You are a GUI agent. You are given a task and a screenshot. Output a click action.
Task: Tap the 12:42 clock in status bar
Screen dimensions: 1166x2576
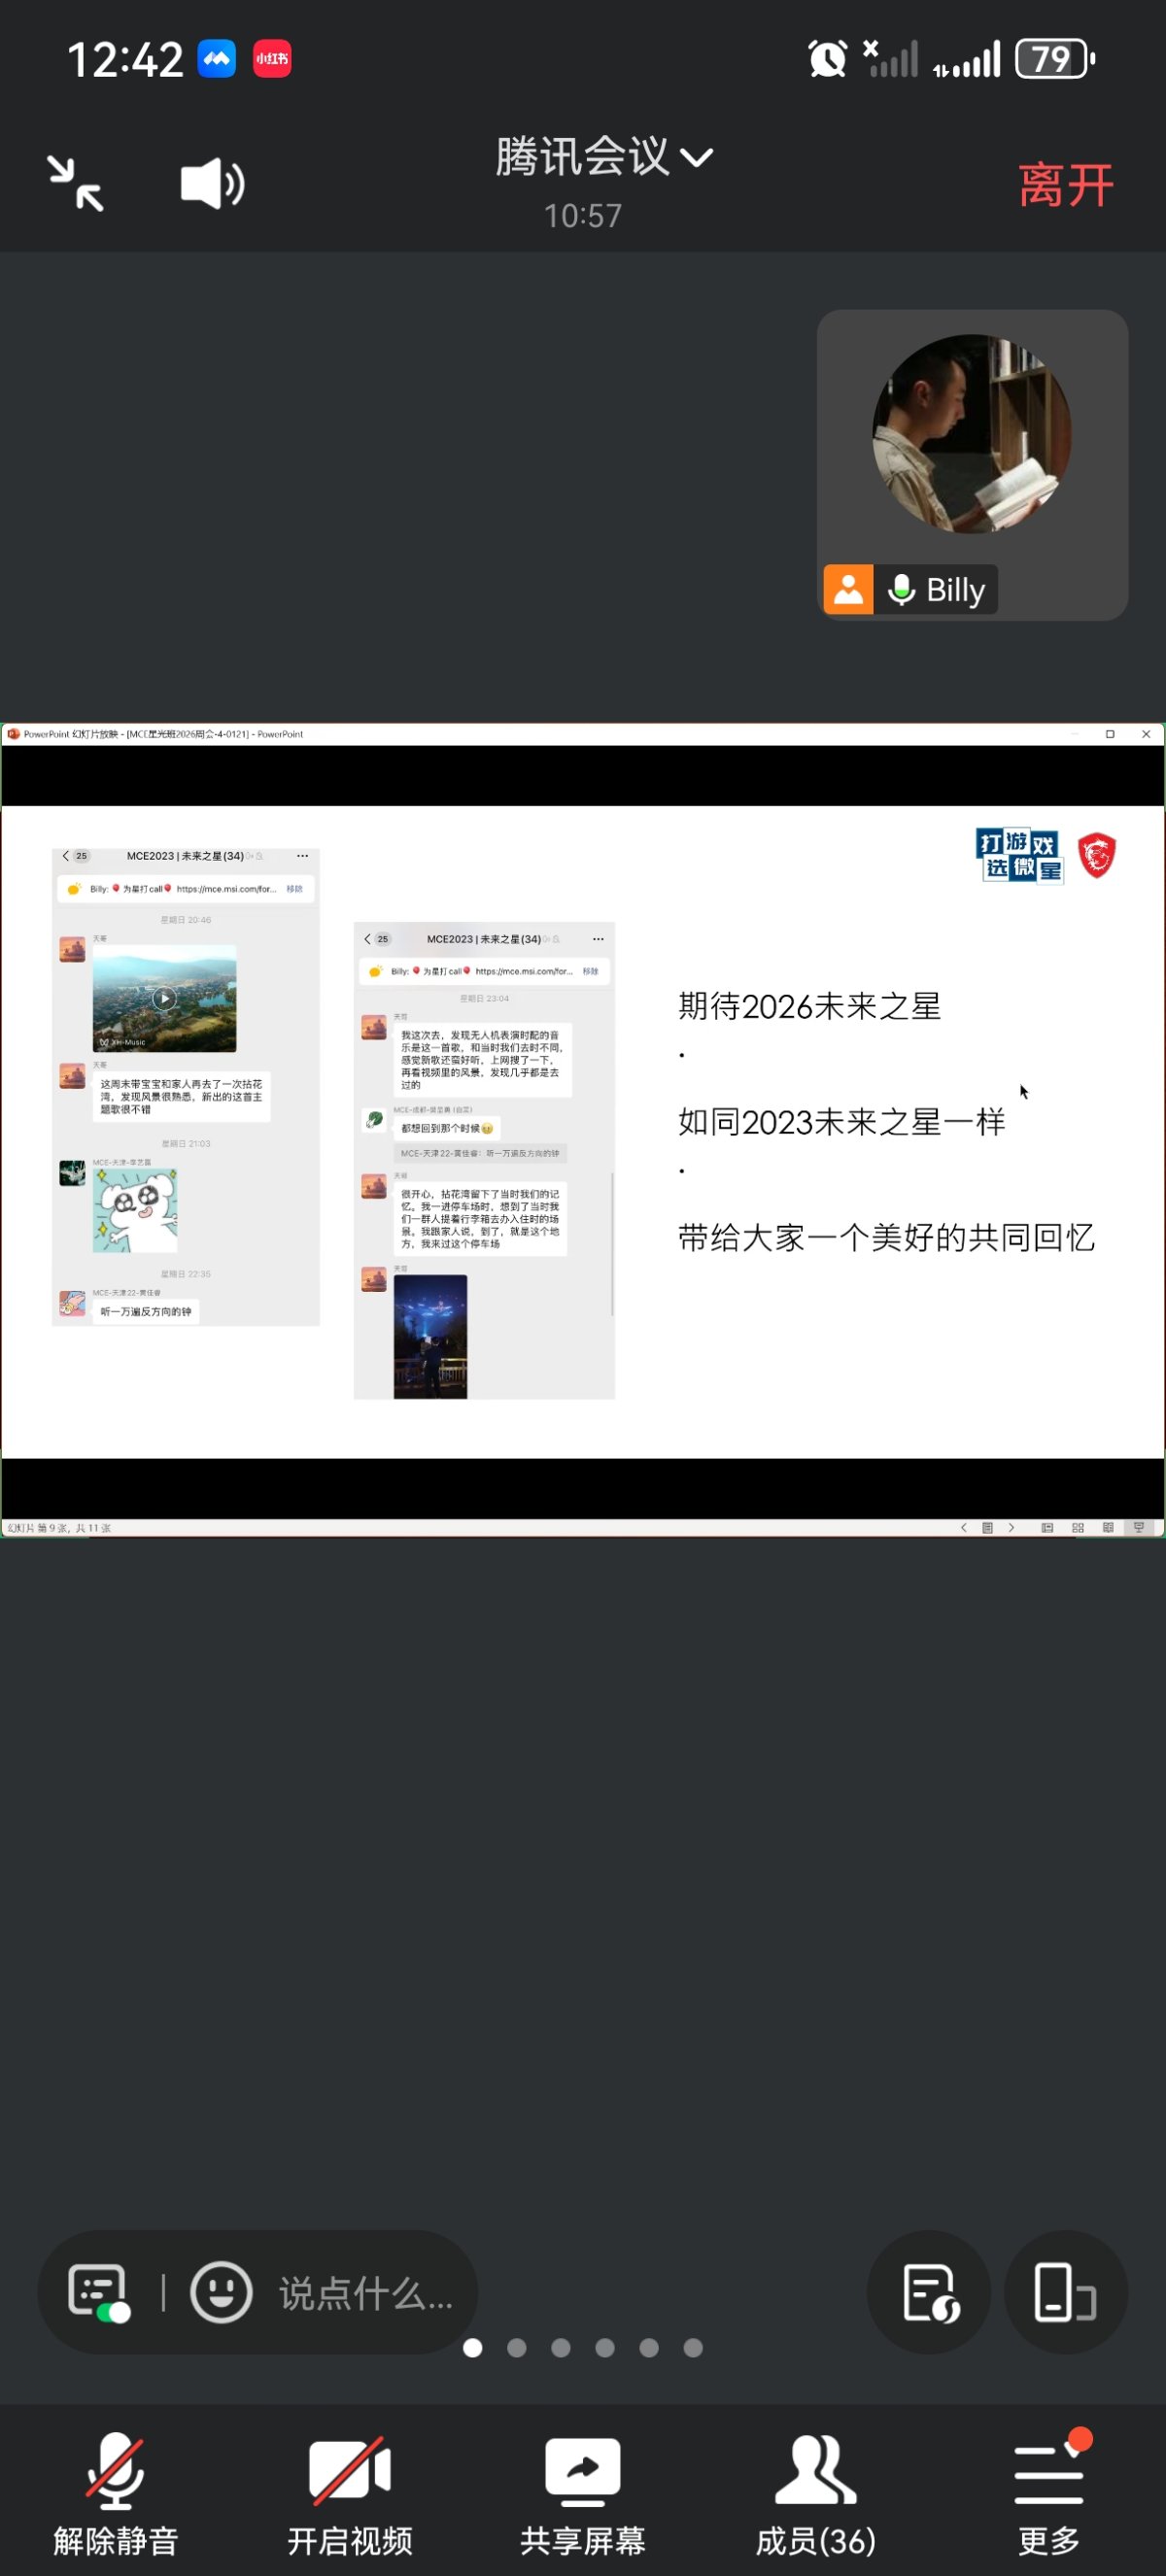click(125, 59)
